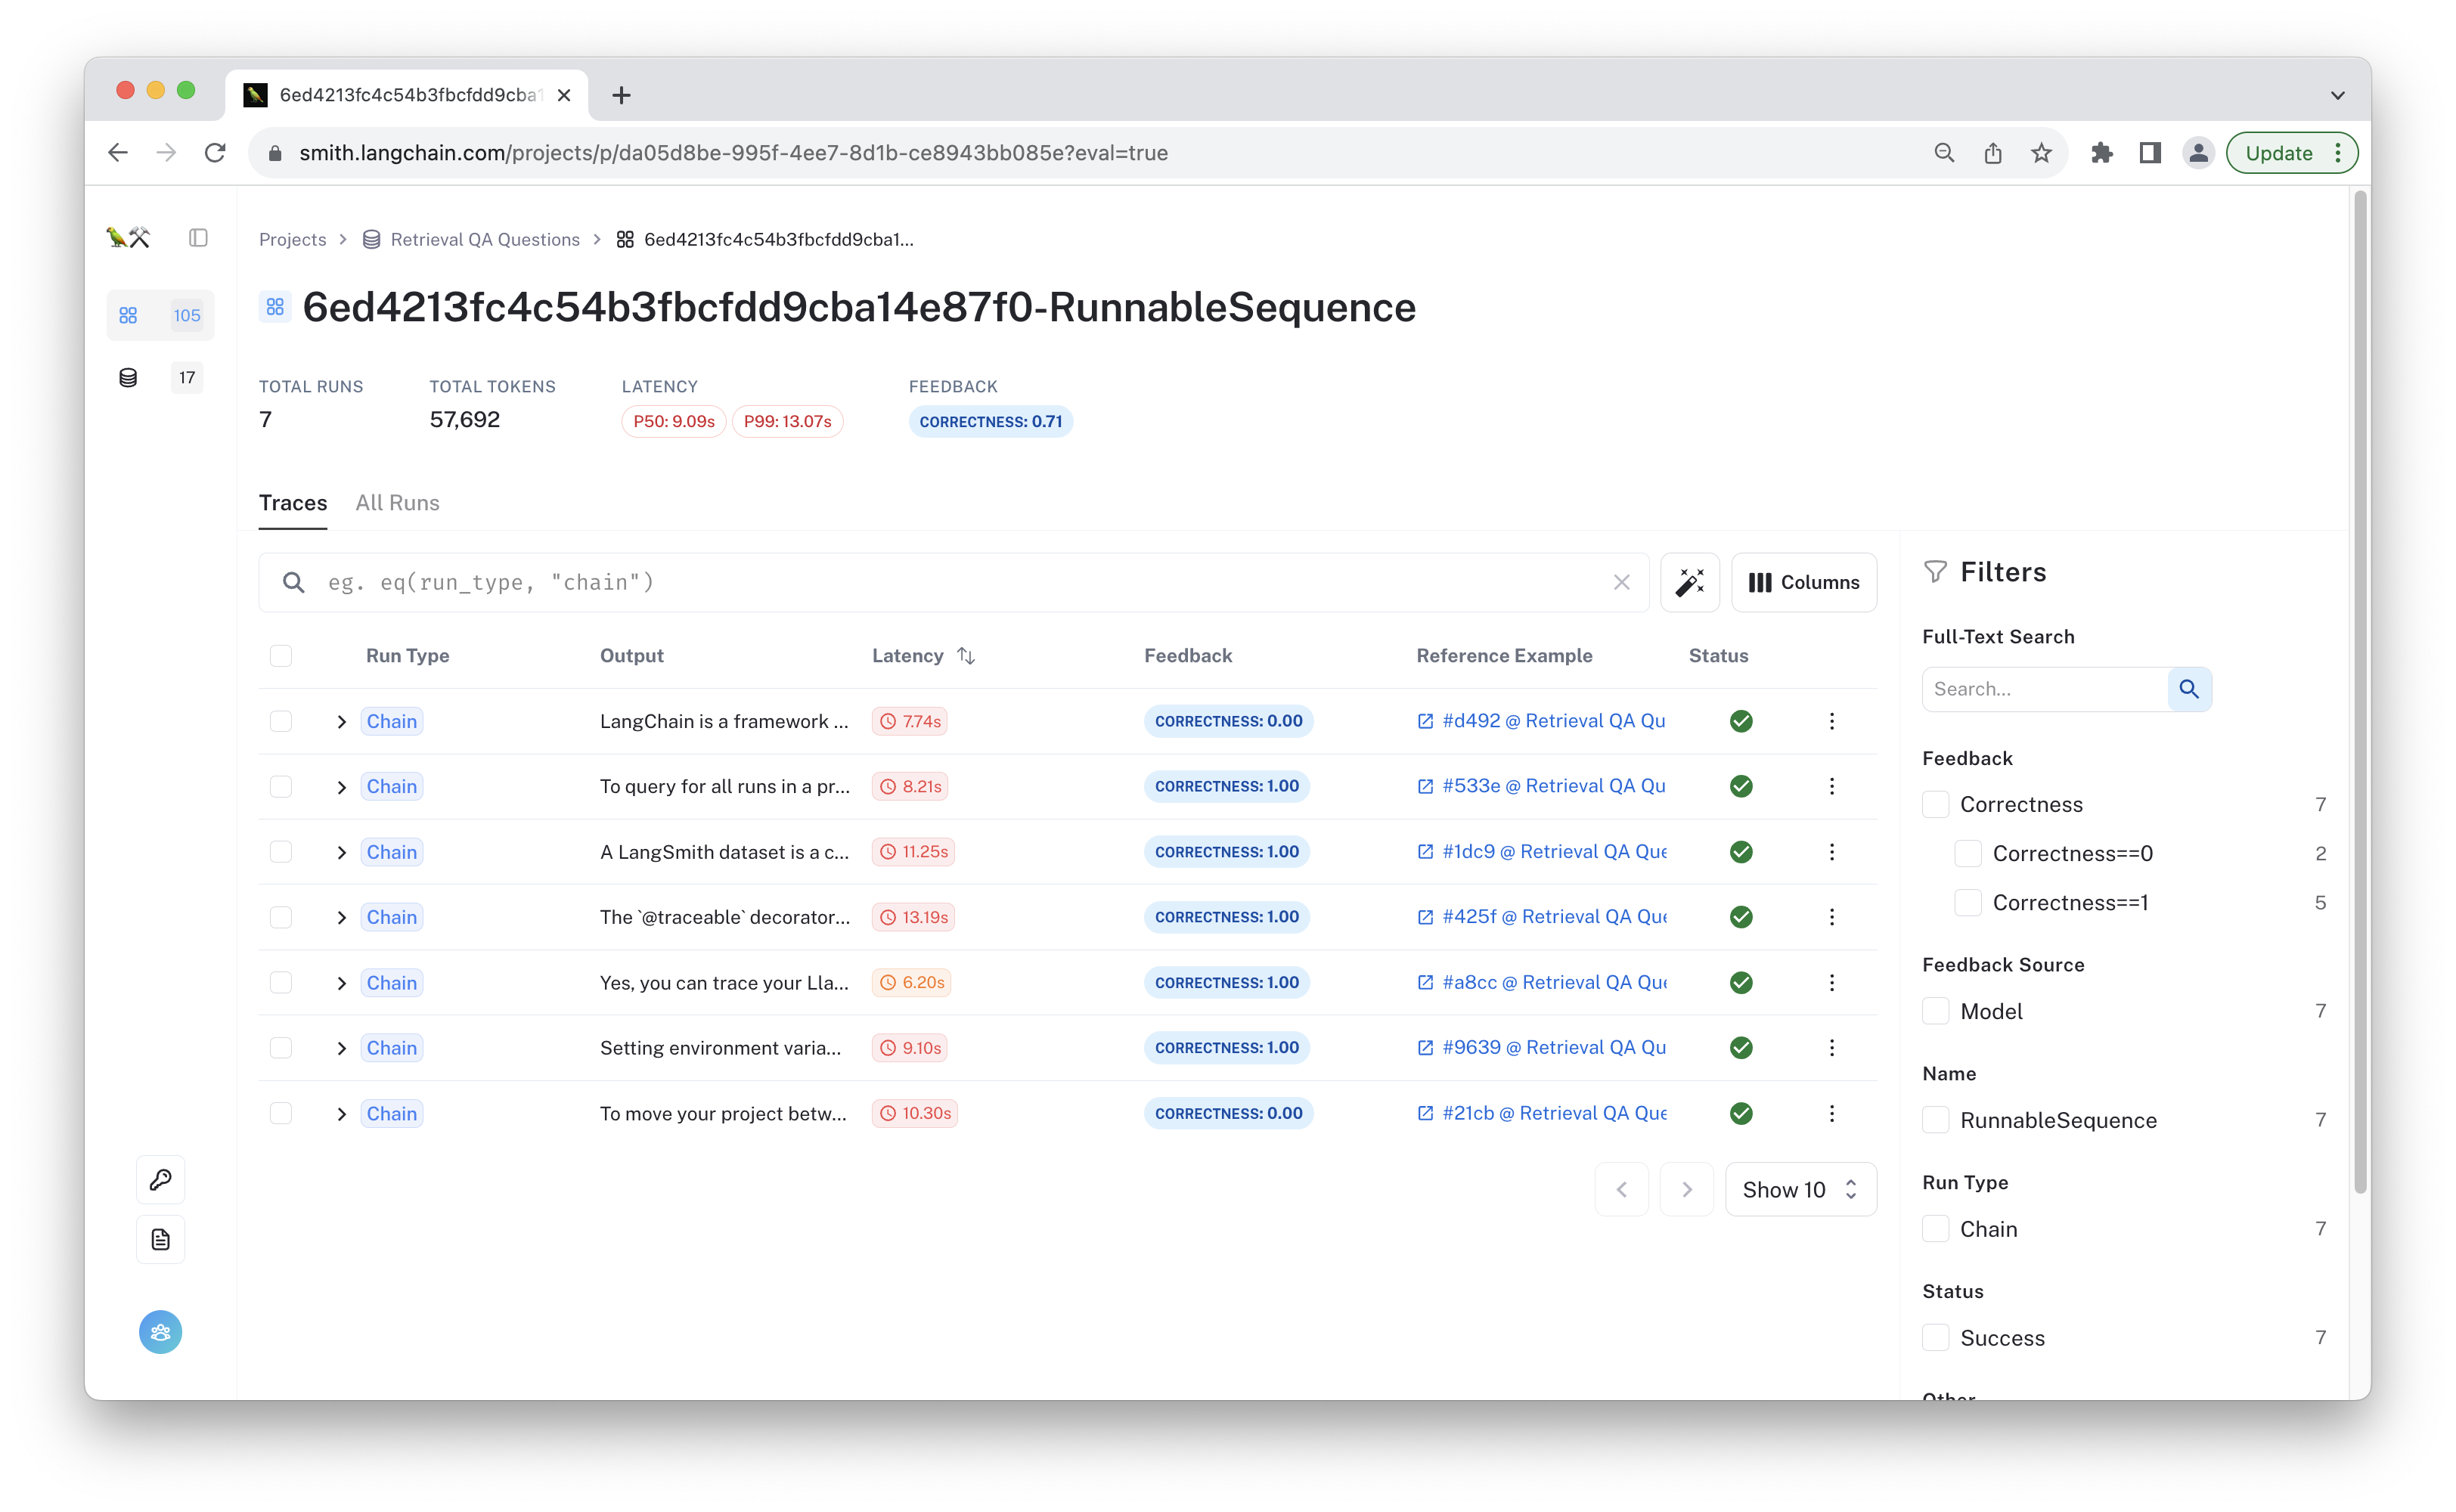This screenshot has height=1512, width=2456.
Task: Open reference example #533e link
Action: pyautogui.click(x=1541, y=786)
